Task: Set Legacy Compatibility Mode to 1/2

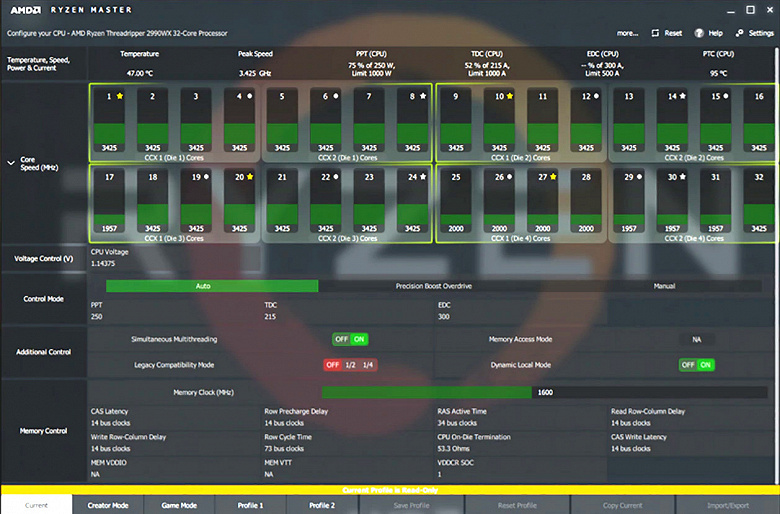Action: tap(350, 365)
